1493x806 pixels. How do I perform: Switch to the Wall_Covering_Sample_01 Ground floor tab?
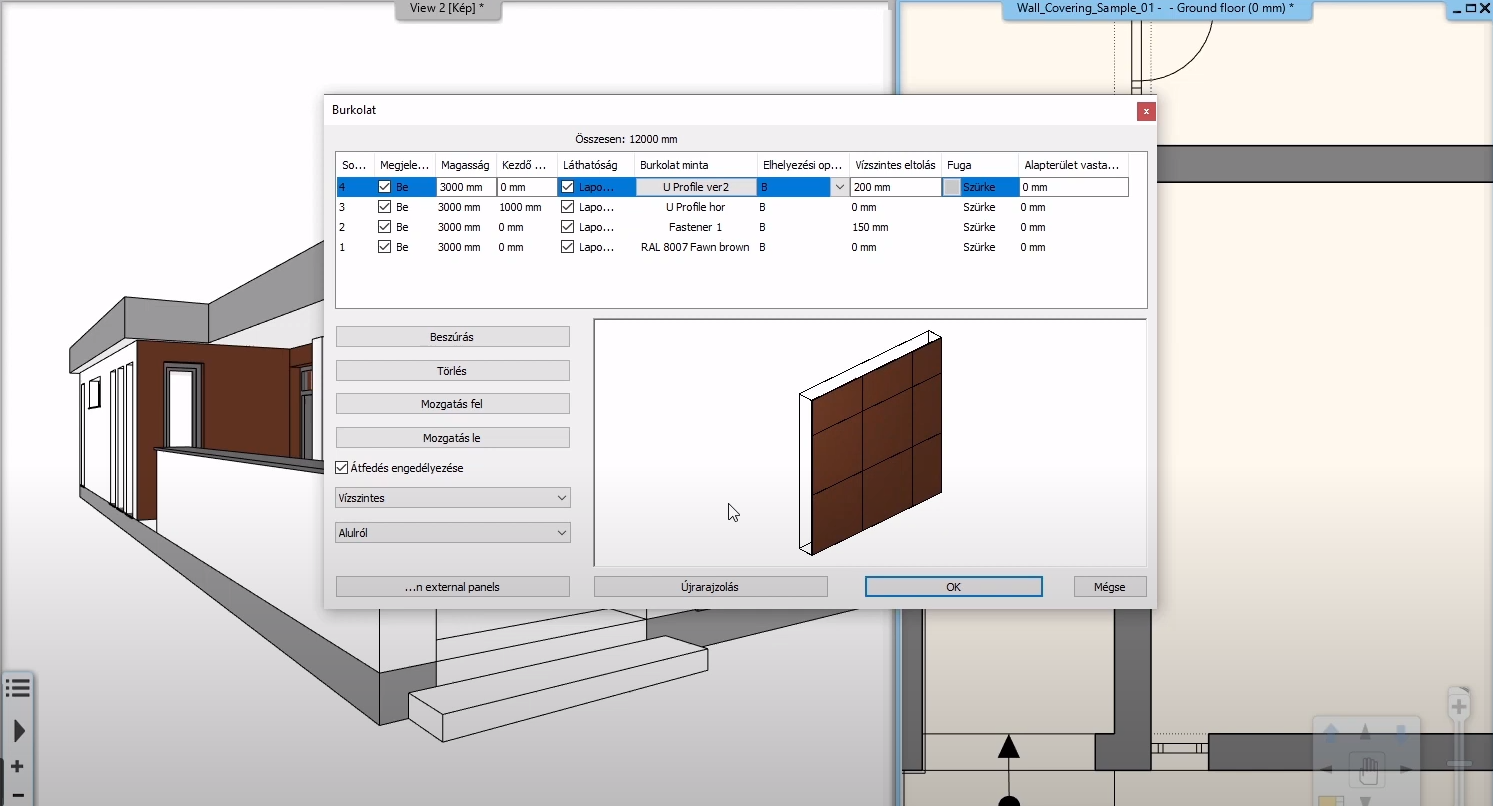coord(1155,8)
